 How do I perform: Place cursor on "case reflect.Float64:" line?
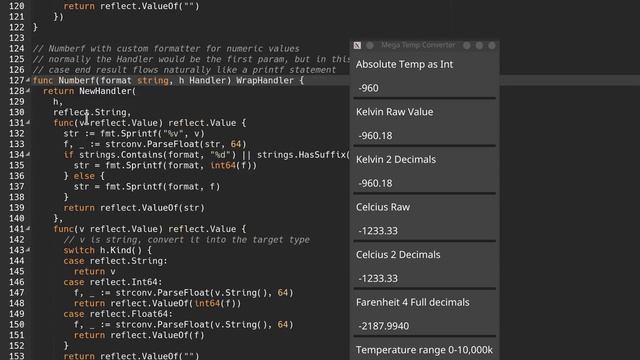(x=118, y=314)
